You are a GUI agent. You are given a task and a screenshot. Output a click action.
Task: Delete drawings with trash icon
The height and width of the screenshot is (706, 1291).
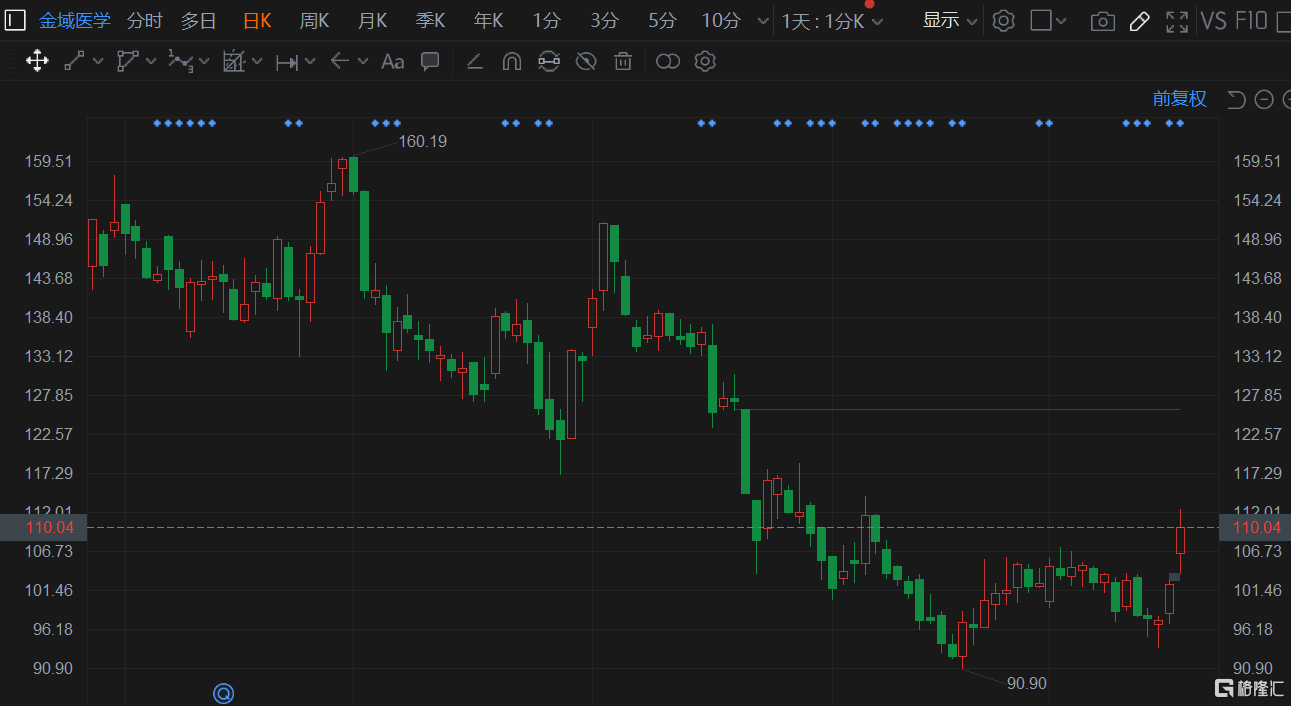point(623,61)
